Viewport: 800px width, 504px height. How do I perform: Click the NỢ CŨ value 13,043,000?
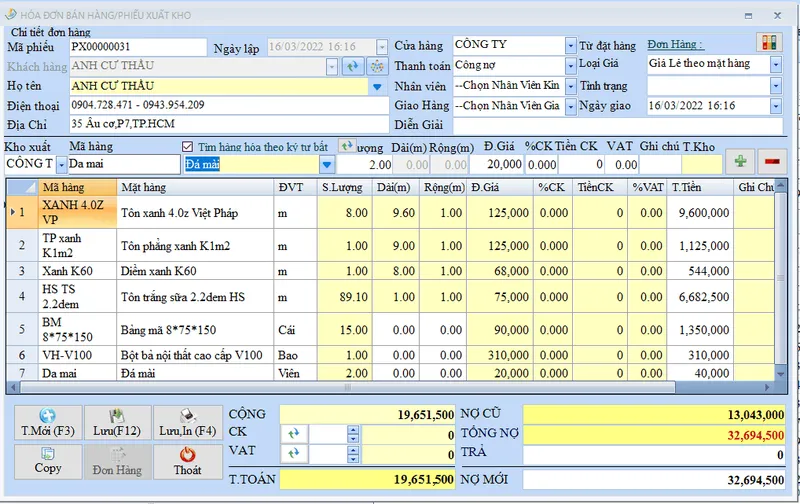point(654,415)
